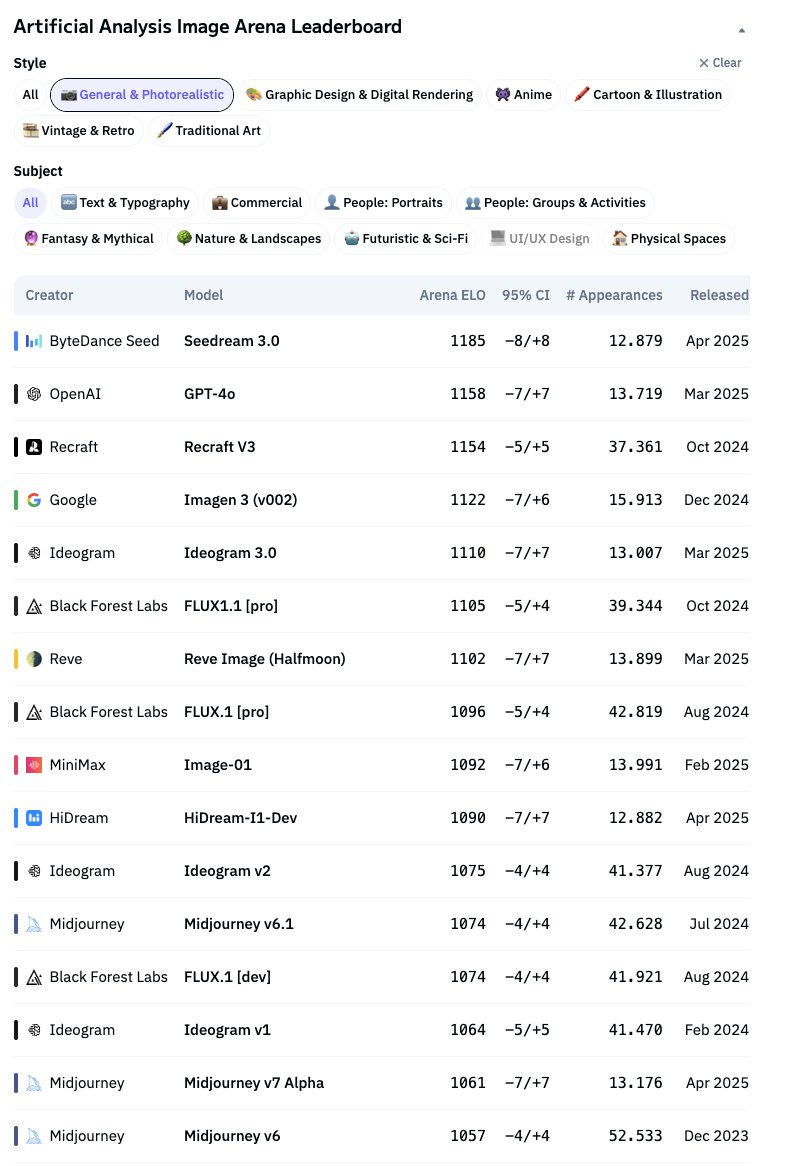Screen dimensions: 791x1166
Task: Click the Google logo icon
Action: coord(33,500)
